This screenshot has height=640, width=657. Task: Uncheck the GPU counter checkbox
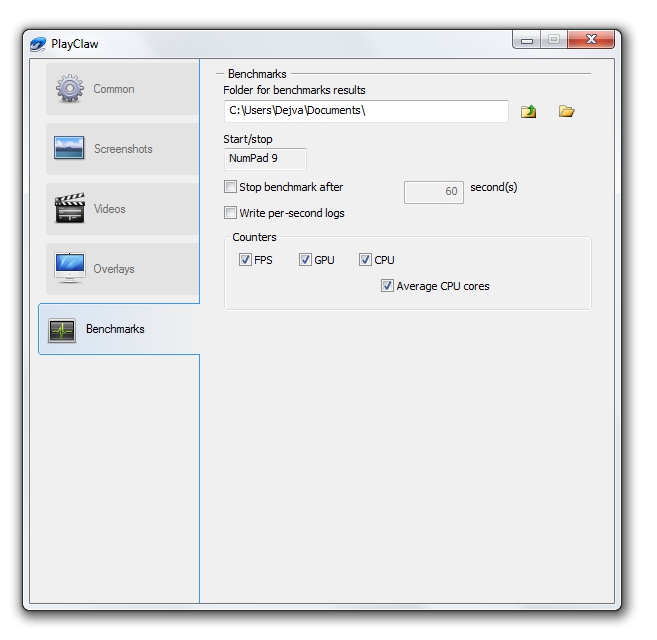pyautogui.click(x=305, y=260)
